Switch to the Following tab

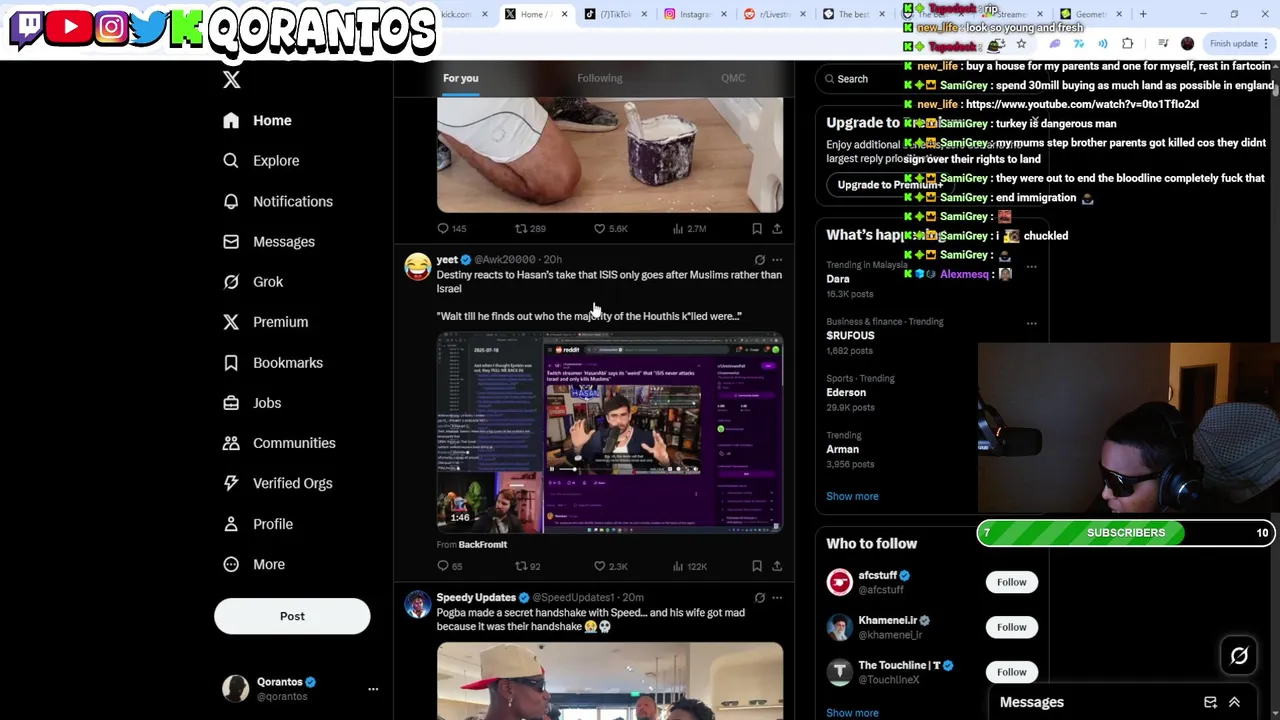pyautogui.click(x=600, y=78)
